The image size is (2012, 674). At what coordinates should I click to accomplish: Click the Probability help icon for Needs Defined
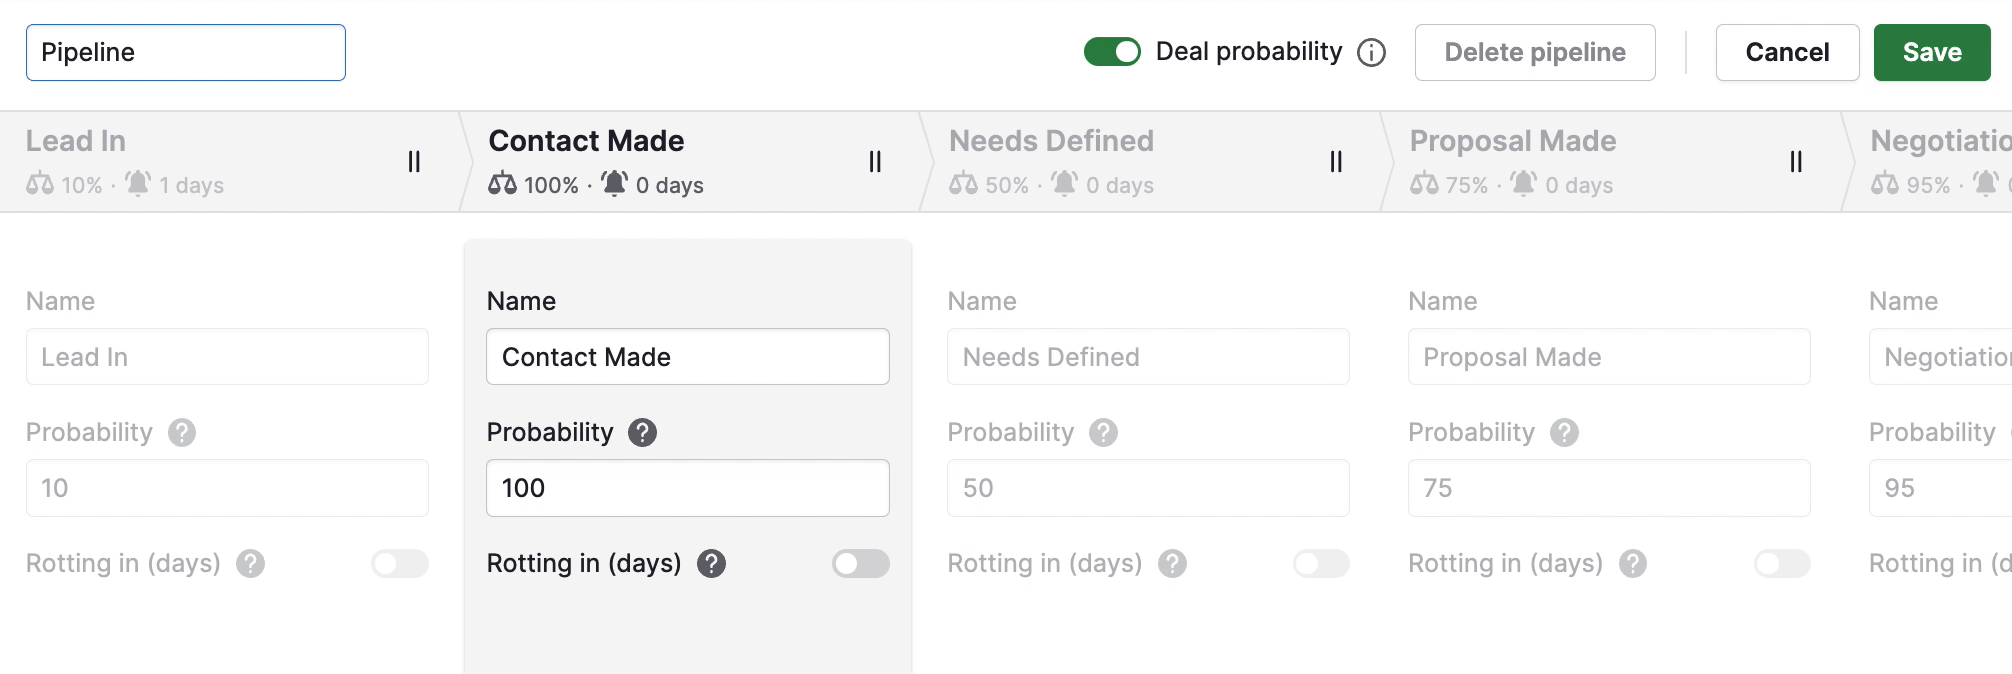coord(1103,432)
